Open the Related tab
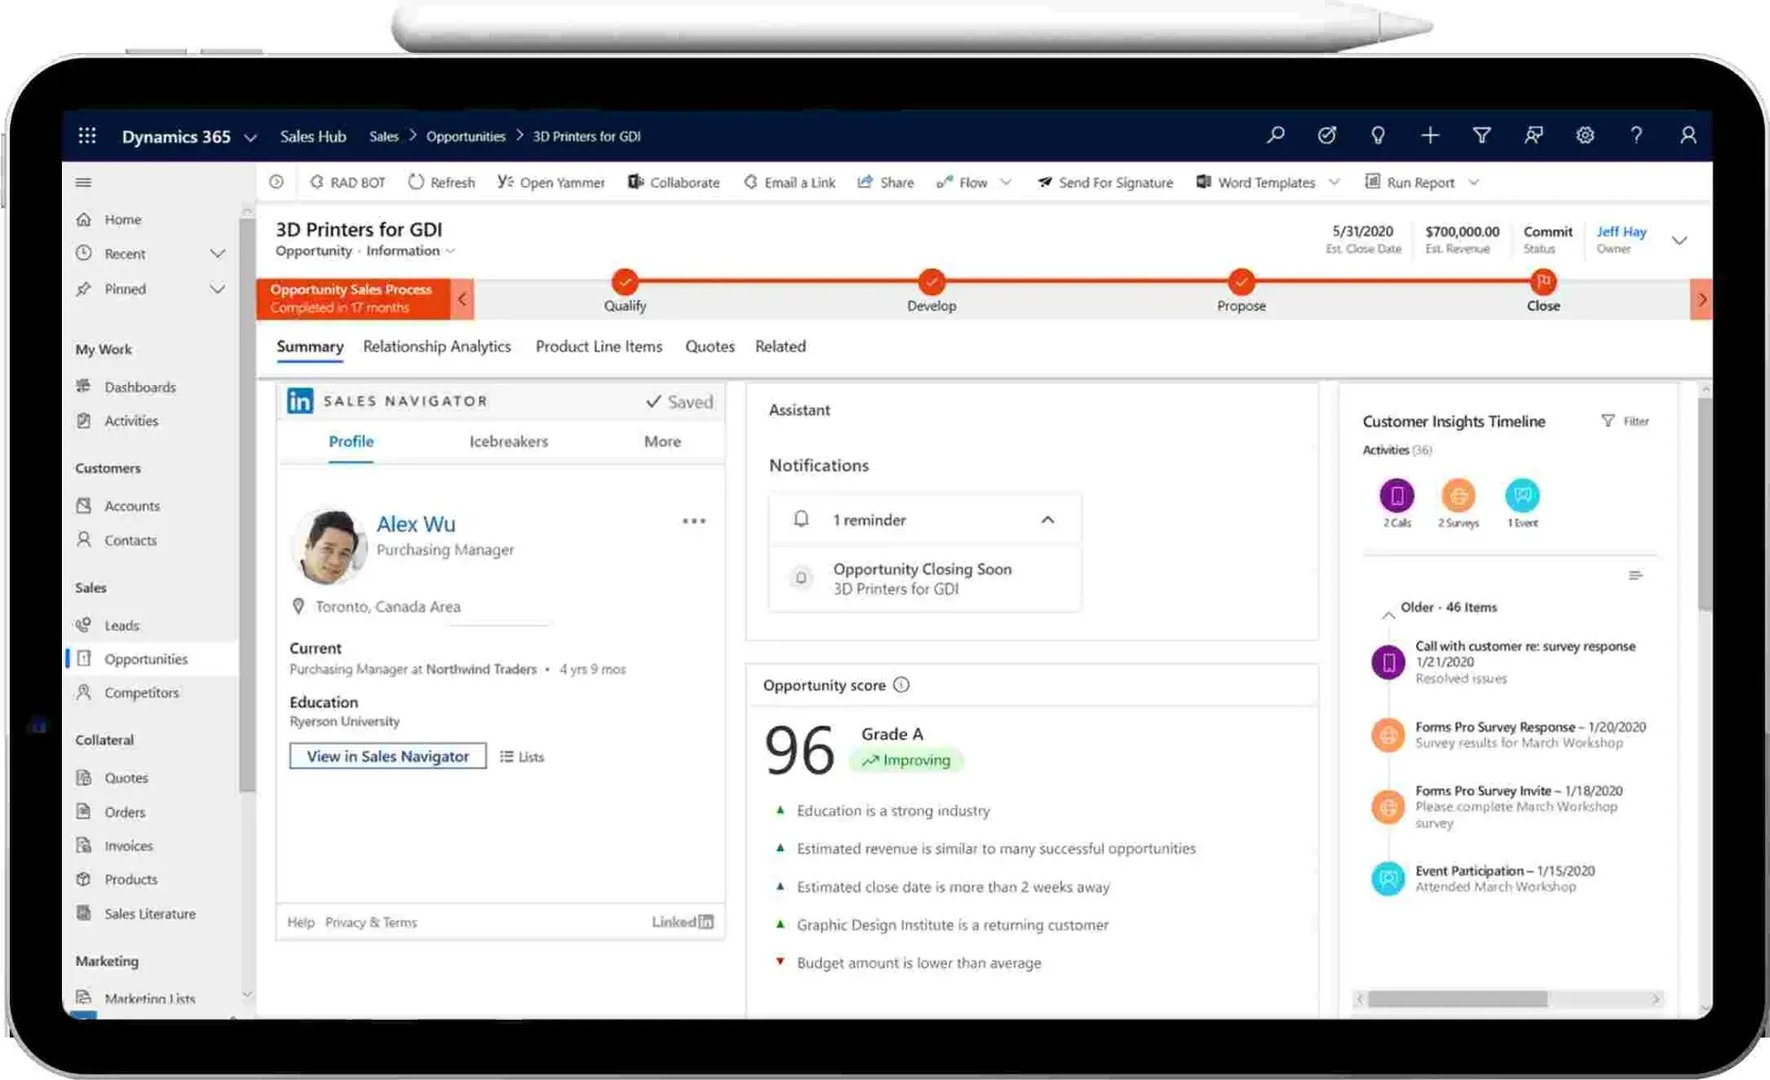Viewport: 1770px width, 1080px height. tap(780, 346)
